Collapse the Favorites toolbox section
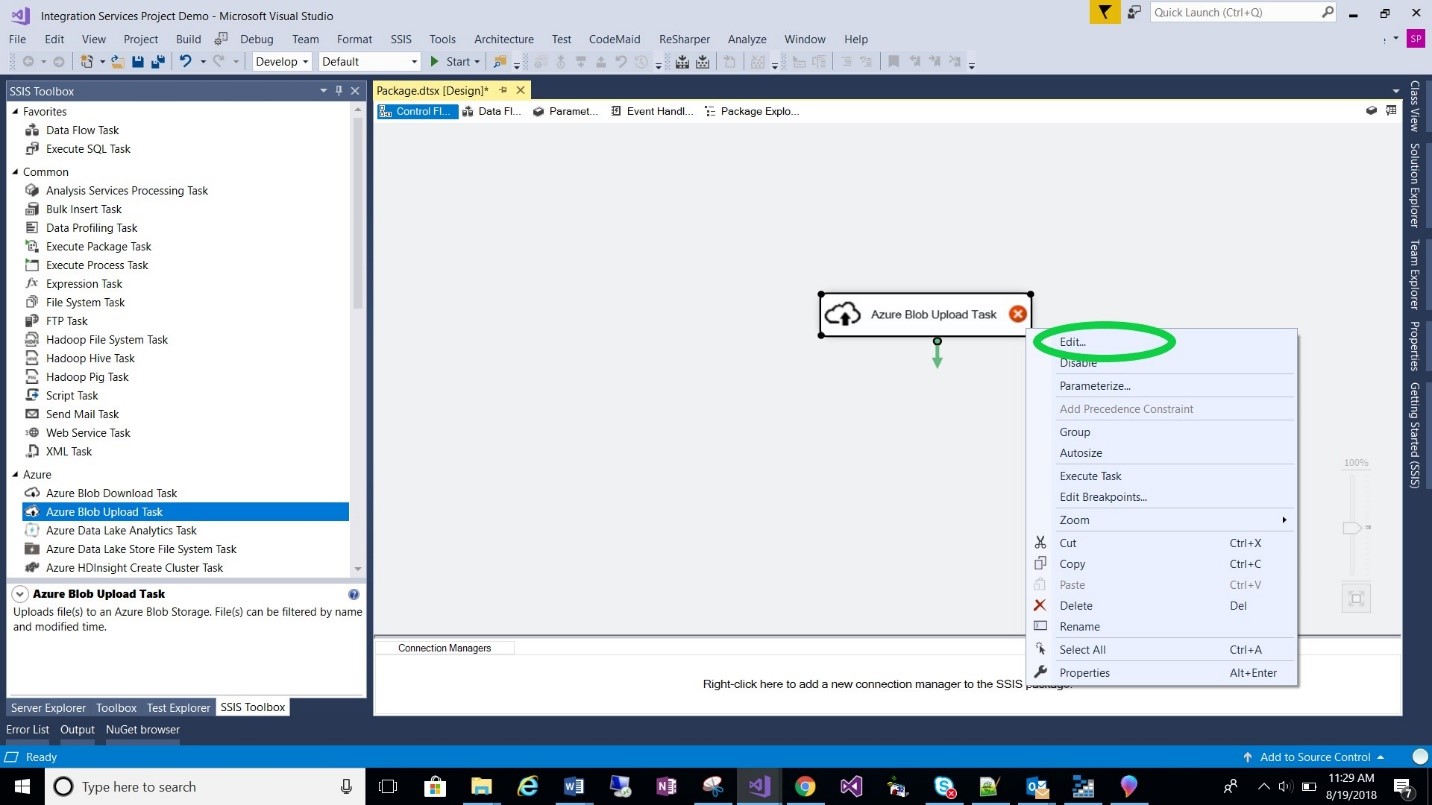The height and width of the screenshot is (805, 1432). [x=15, y=112]
